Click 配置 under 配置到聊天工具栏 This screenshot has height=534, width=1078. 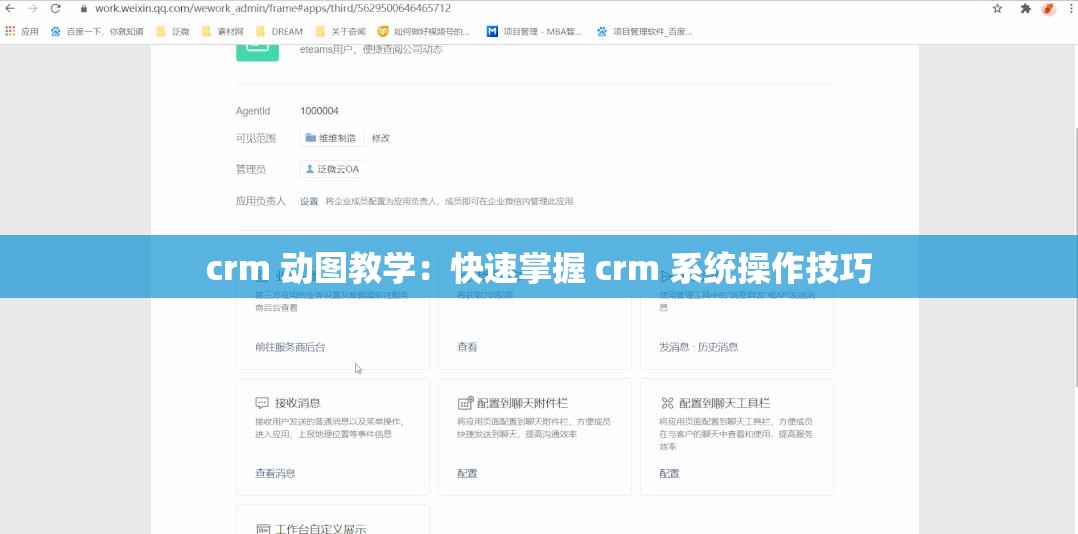click(x=669, y=474)
